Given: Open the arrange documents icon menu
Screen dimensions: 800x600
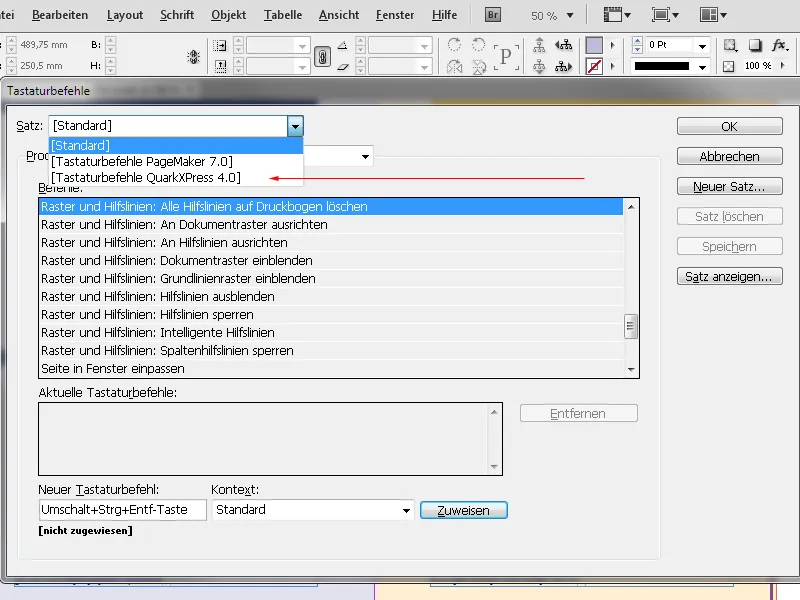Looking at the screenshot, I should pos(713,15).
